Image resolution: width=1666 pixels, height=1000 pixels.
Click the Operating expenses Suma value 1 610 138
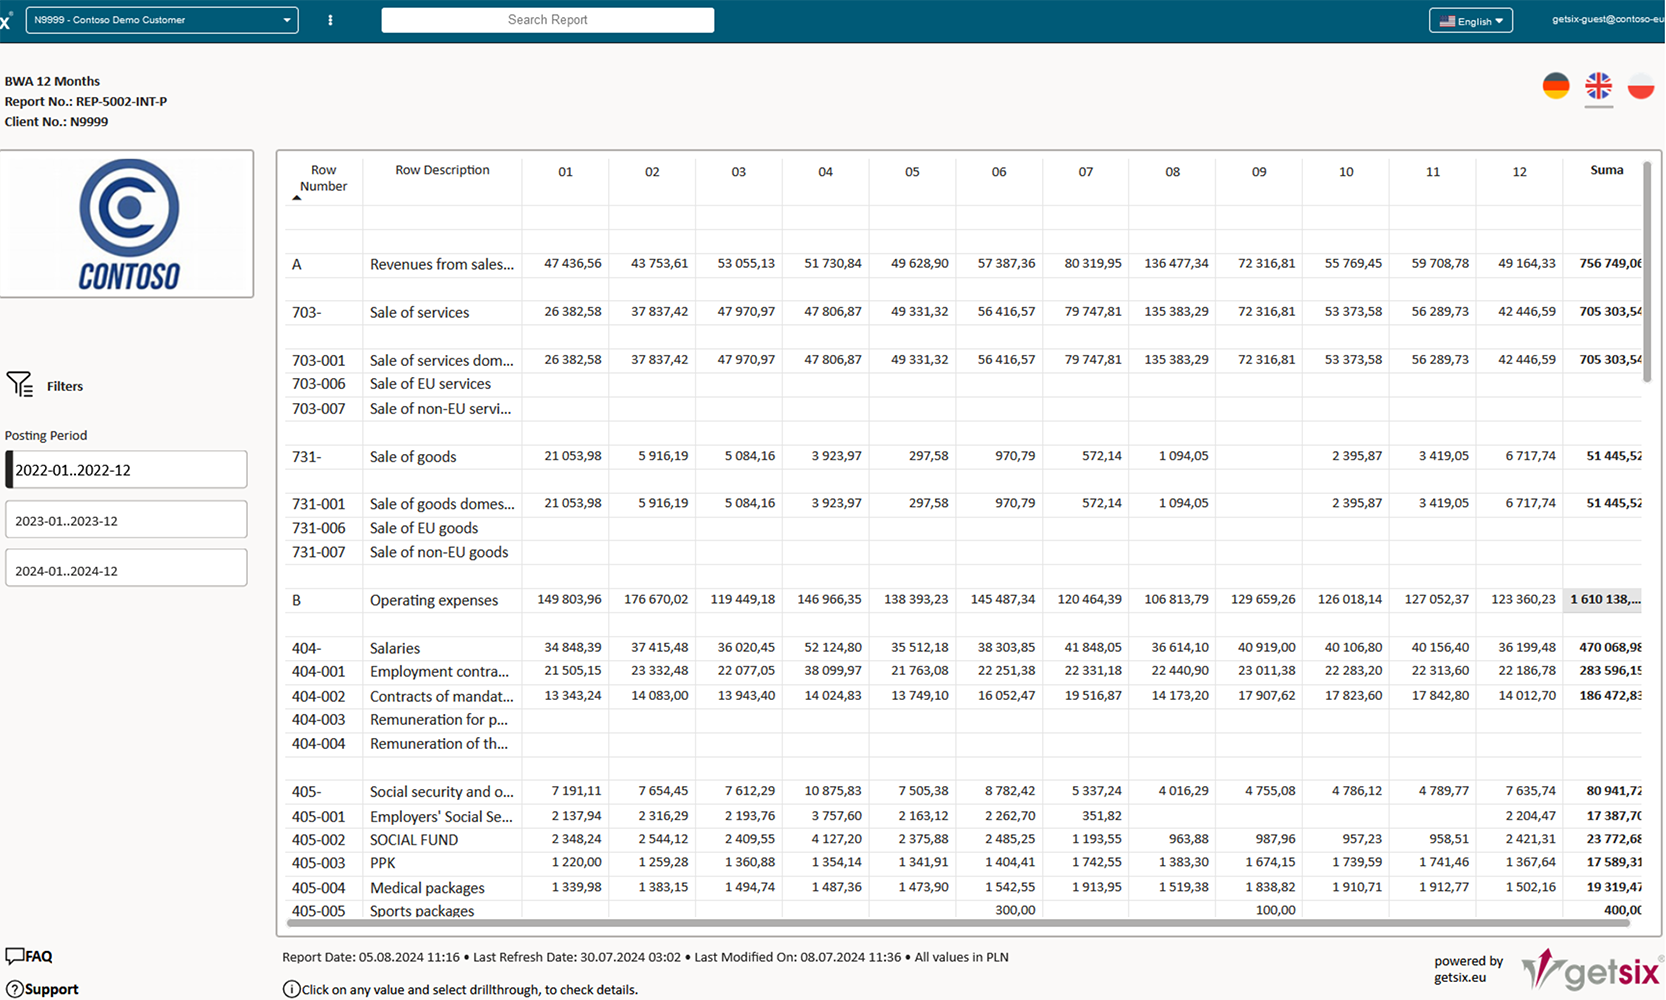tap(1604, 599)
